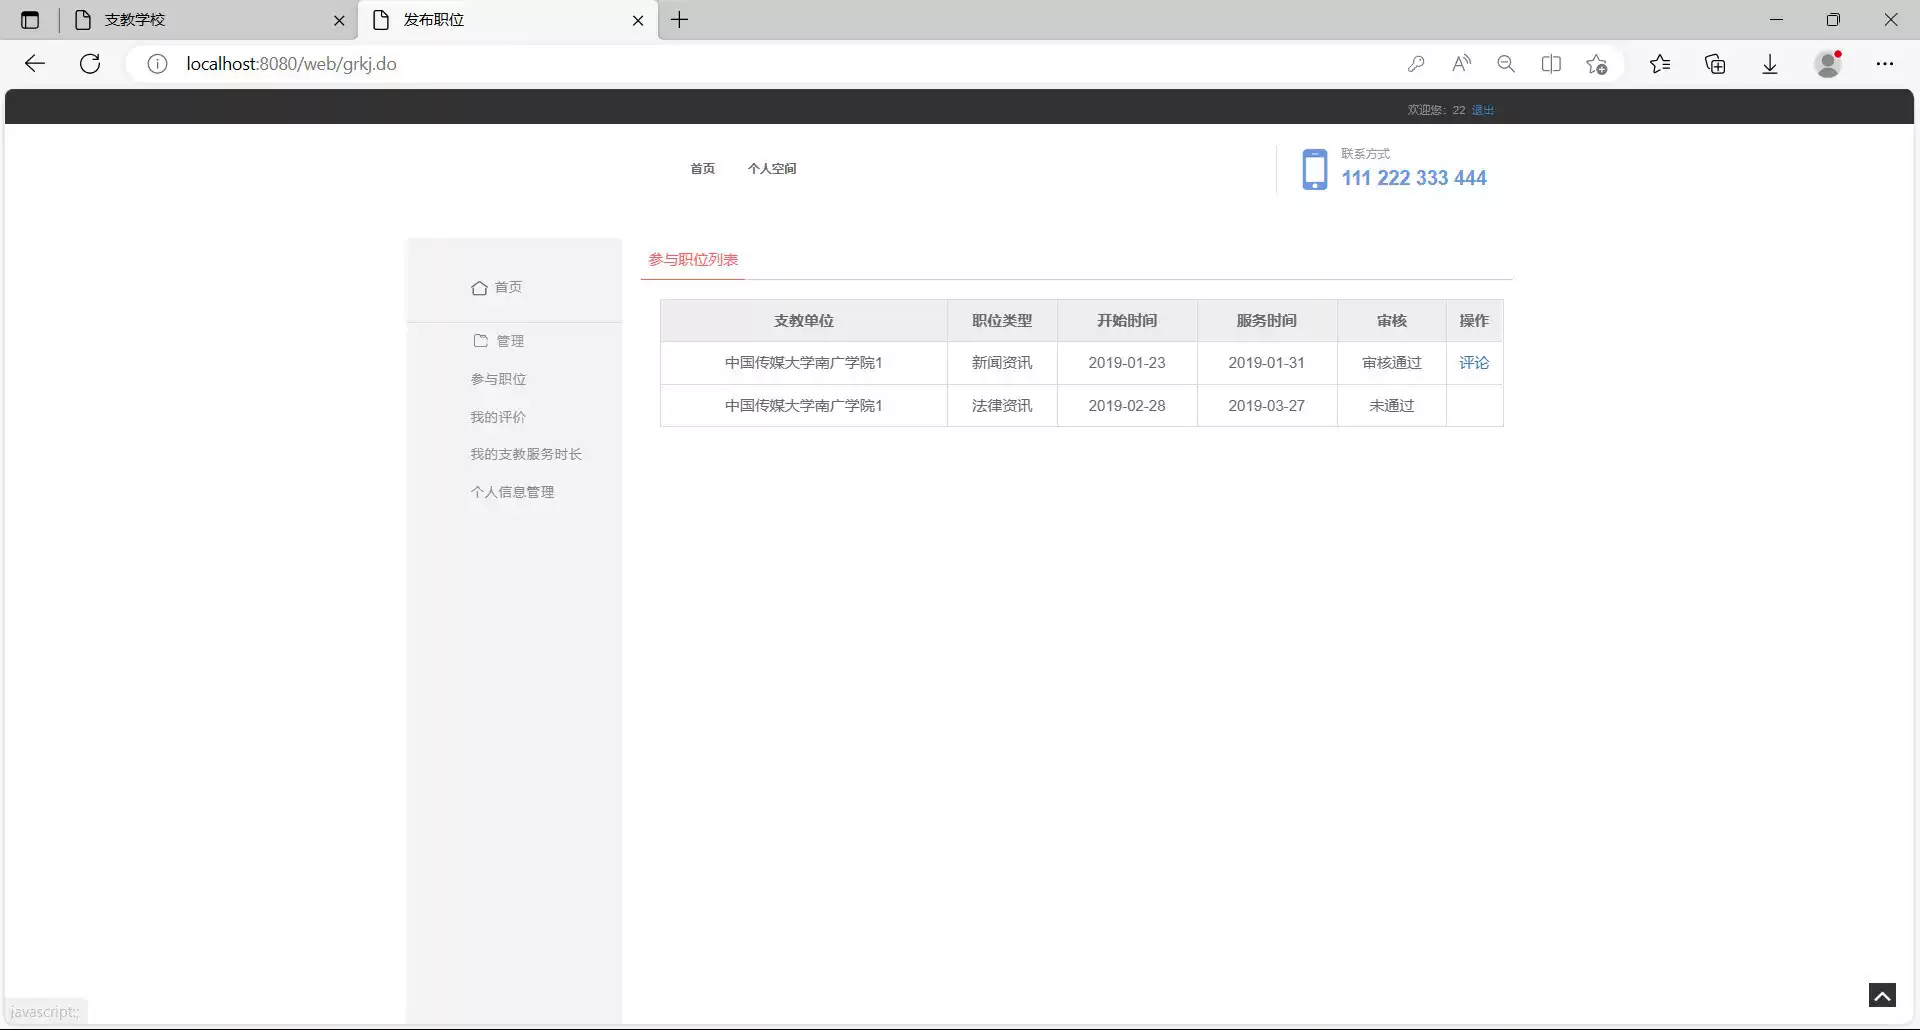Go back with the browser back arrow

coord(35,64)
